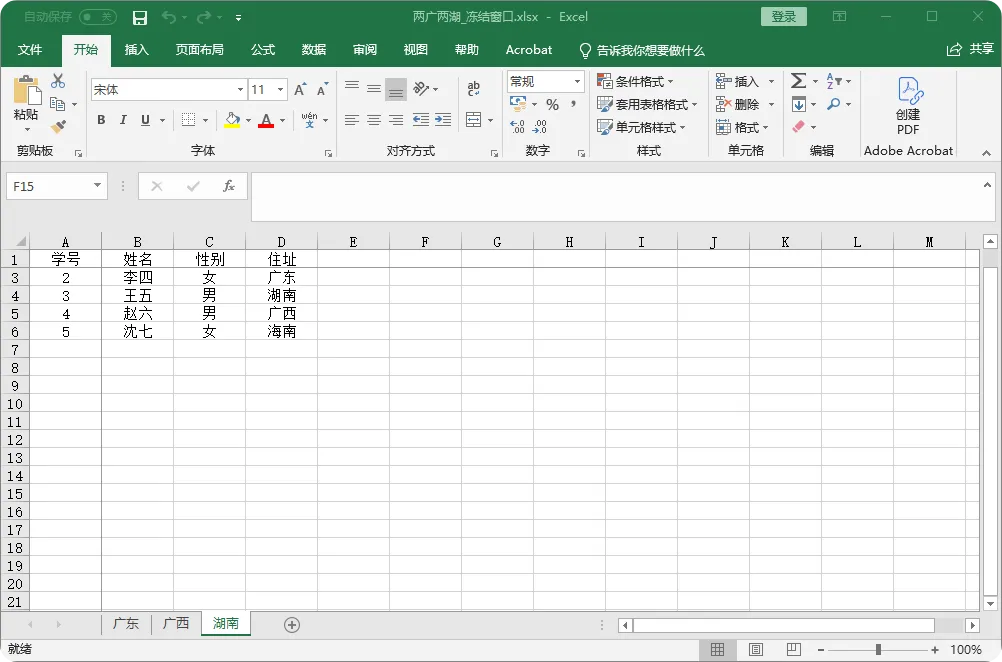1002x662 pixels.
Task: Select the 广东 sheet tab
Action: [126, 624]
